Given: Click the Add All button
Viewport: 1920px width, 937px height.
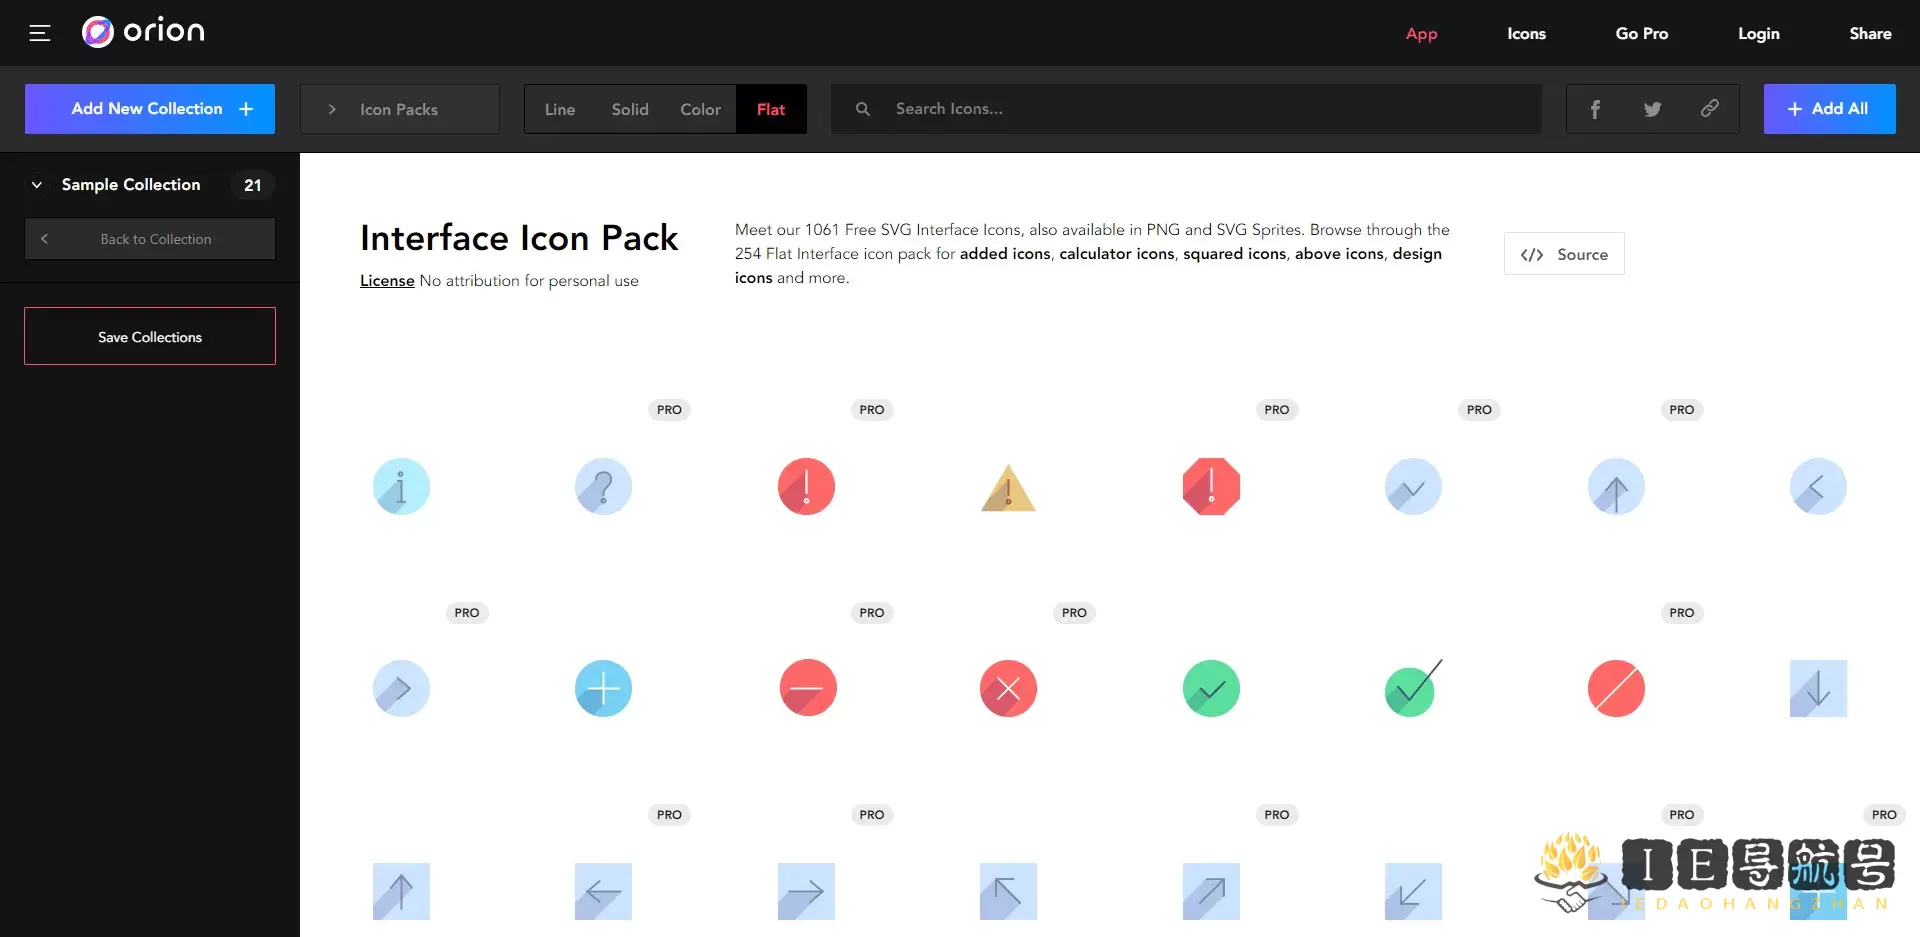Looking at the screenshot, I should pyautogui.click(x=1829, y=109).
